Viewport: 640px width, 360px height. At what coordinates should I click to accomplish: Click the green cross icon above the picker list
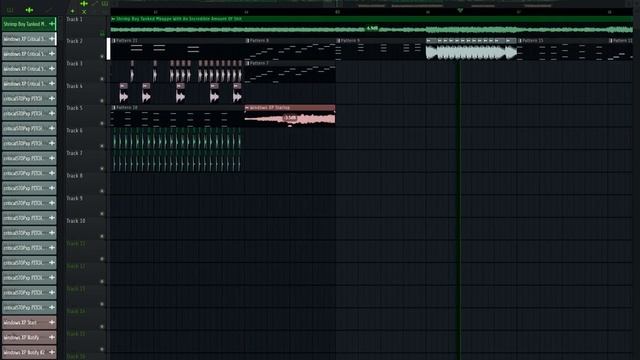pyautogui.click(x=29, y=10)
